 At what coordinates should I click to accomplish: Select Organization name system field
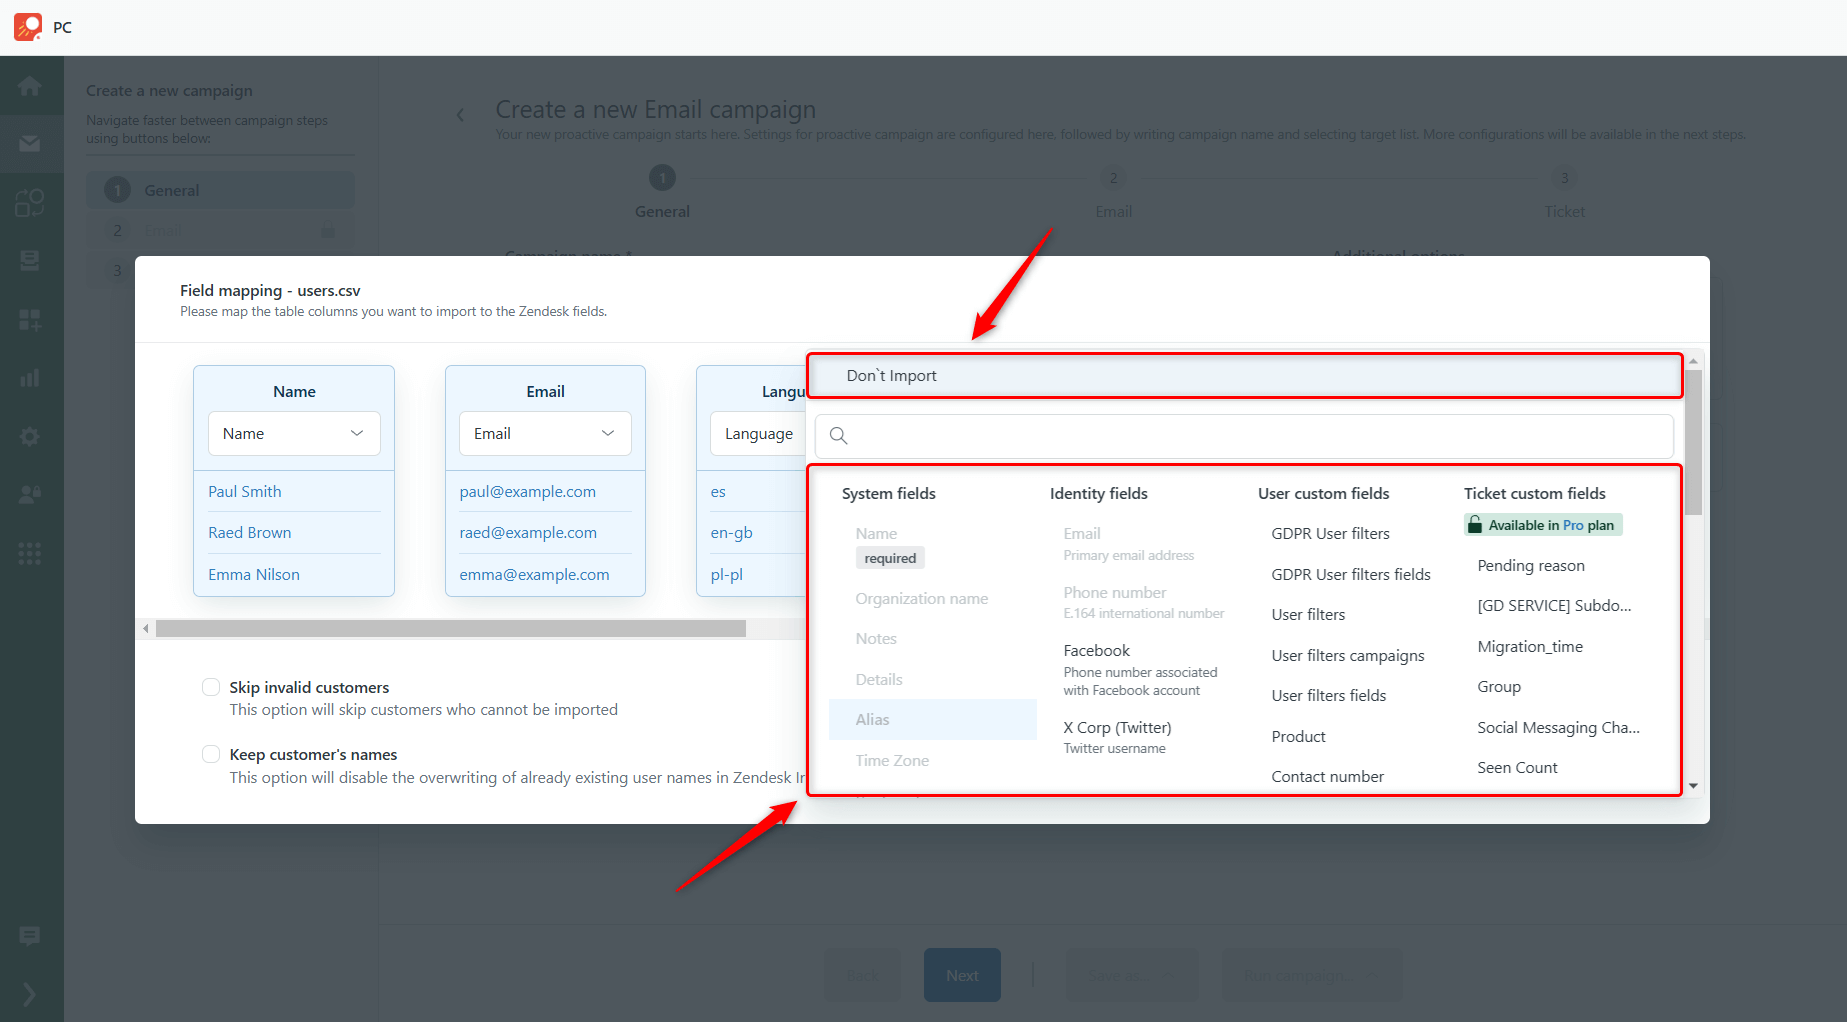pyautogui.click(x=922, y=599)
